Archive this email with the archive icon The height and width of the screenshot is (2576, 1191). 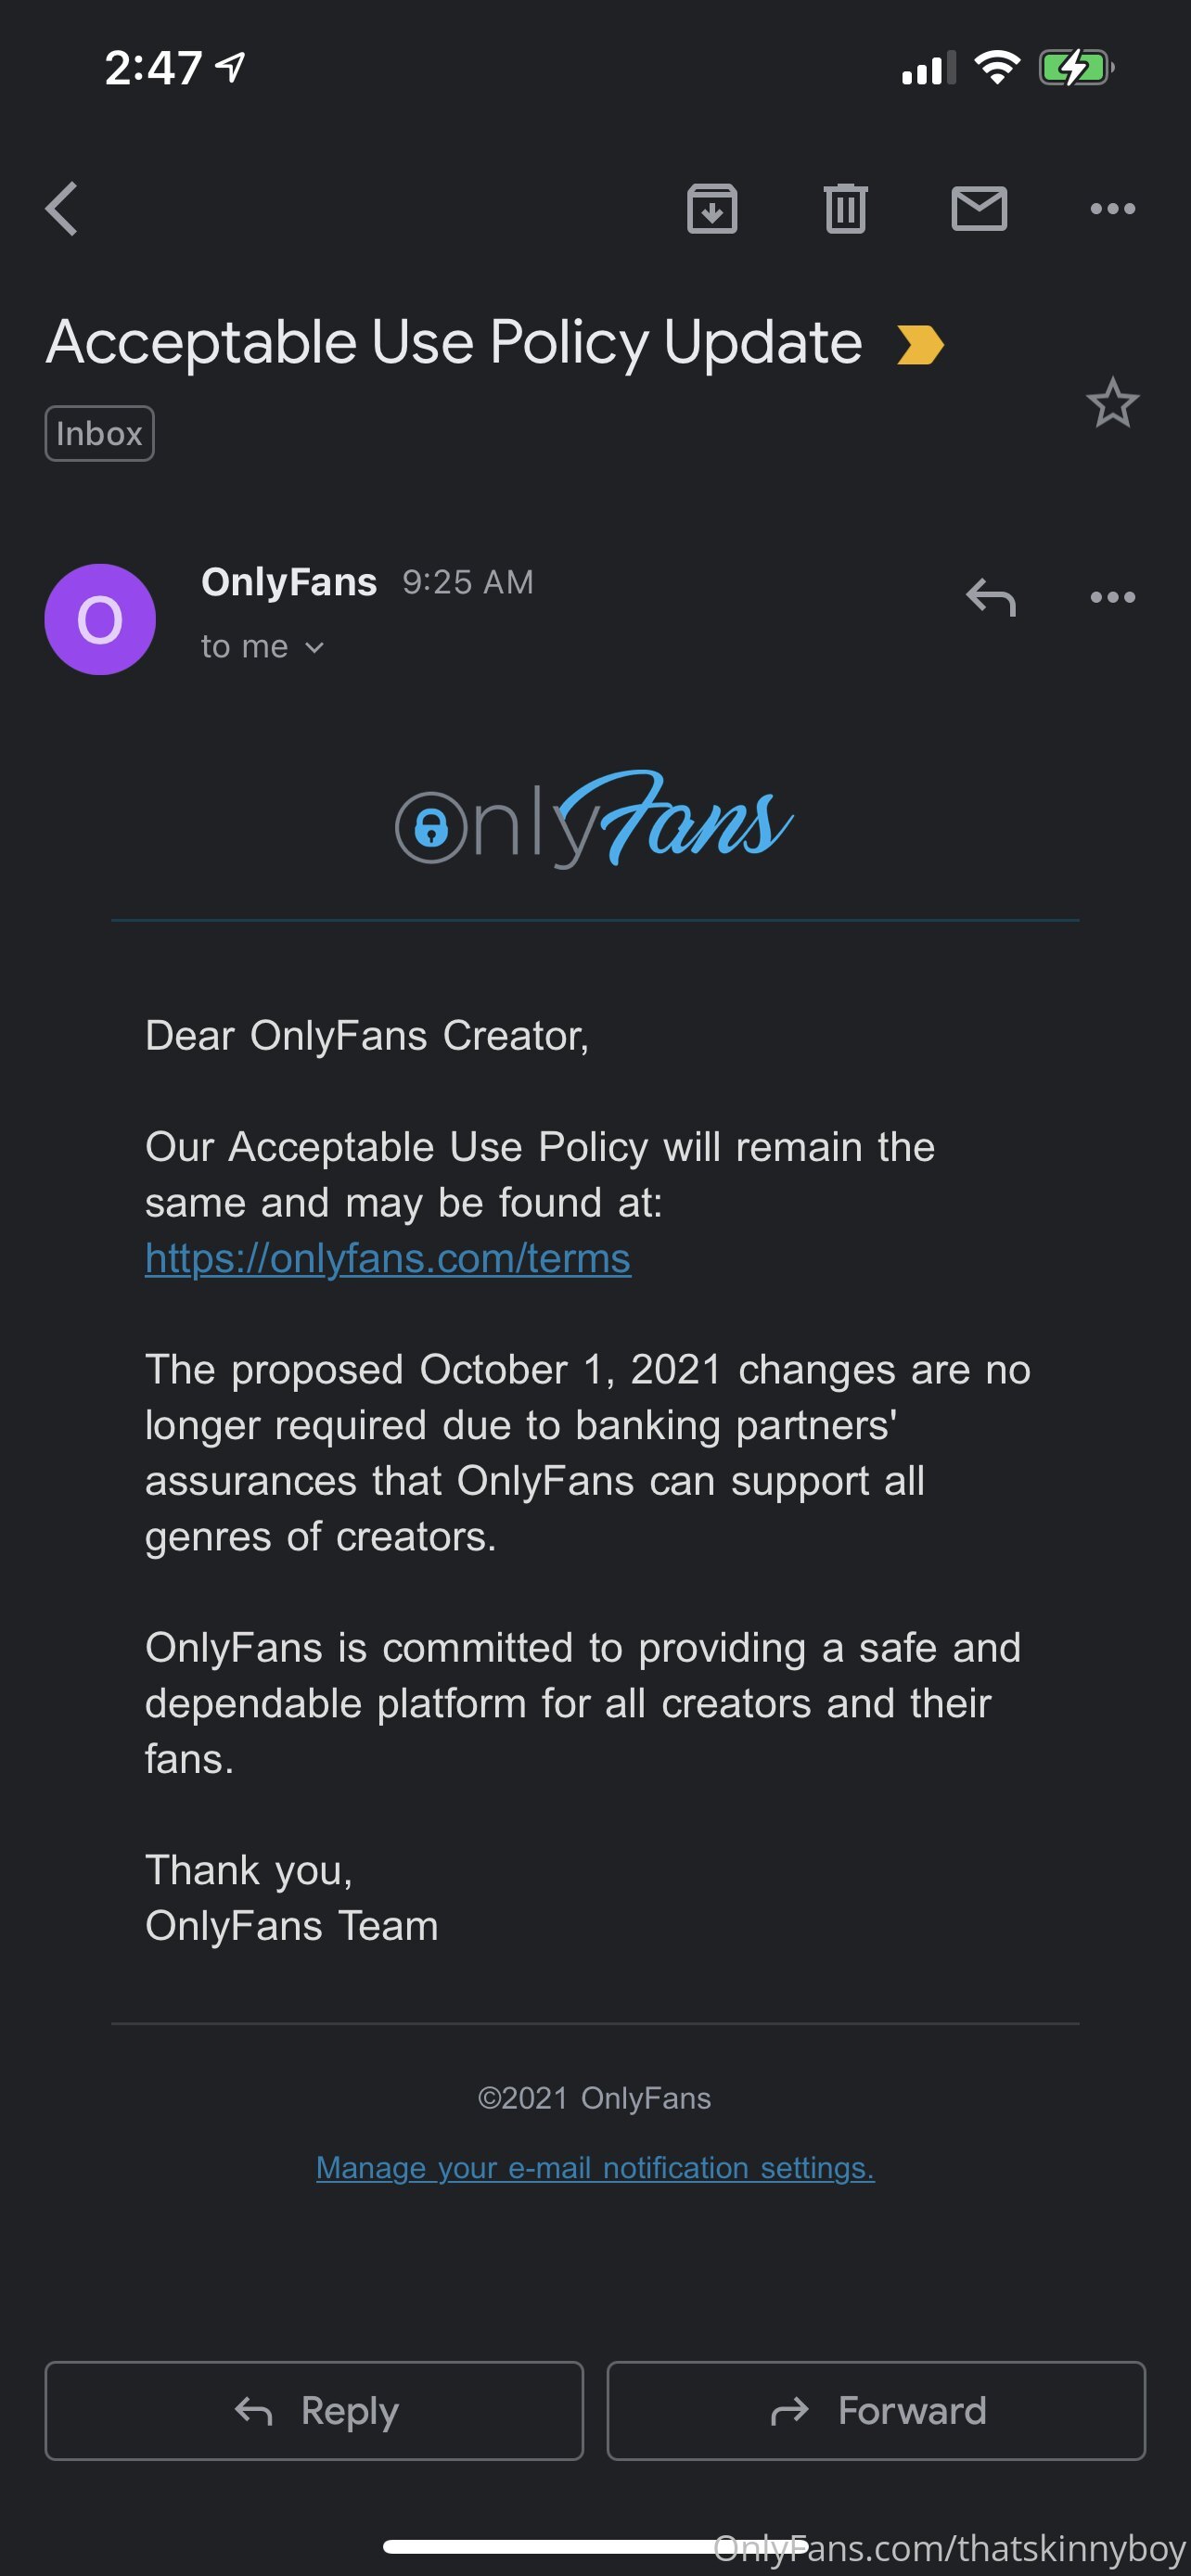tap(712, 208)
